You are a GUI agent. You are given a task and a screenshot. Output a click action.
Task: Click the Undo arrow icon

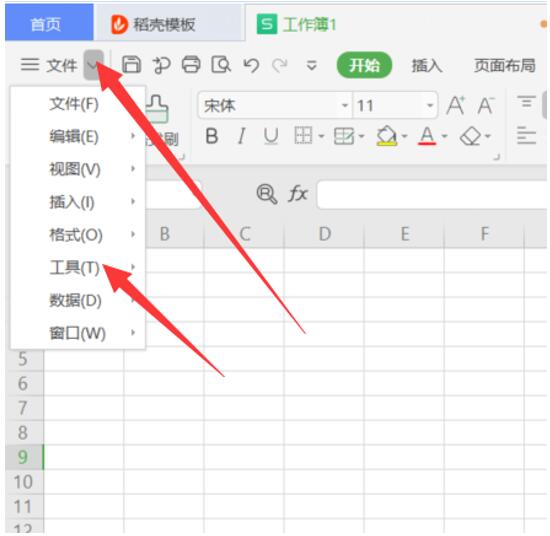(251, 65)
